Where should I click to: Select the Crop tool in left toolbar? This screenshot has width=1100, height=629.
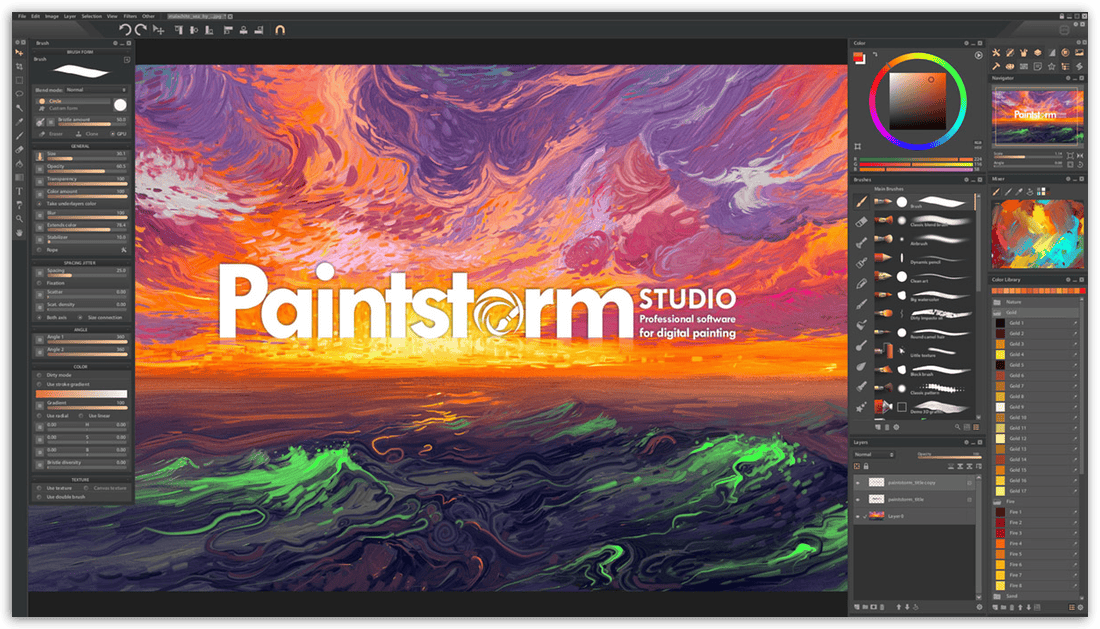click(20, 66)
